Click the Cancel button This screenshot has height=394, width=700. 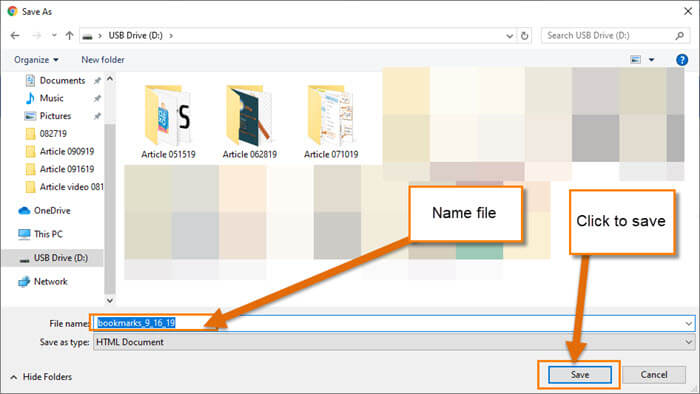pos(654,375)
